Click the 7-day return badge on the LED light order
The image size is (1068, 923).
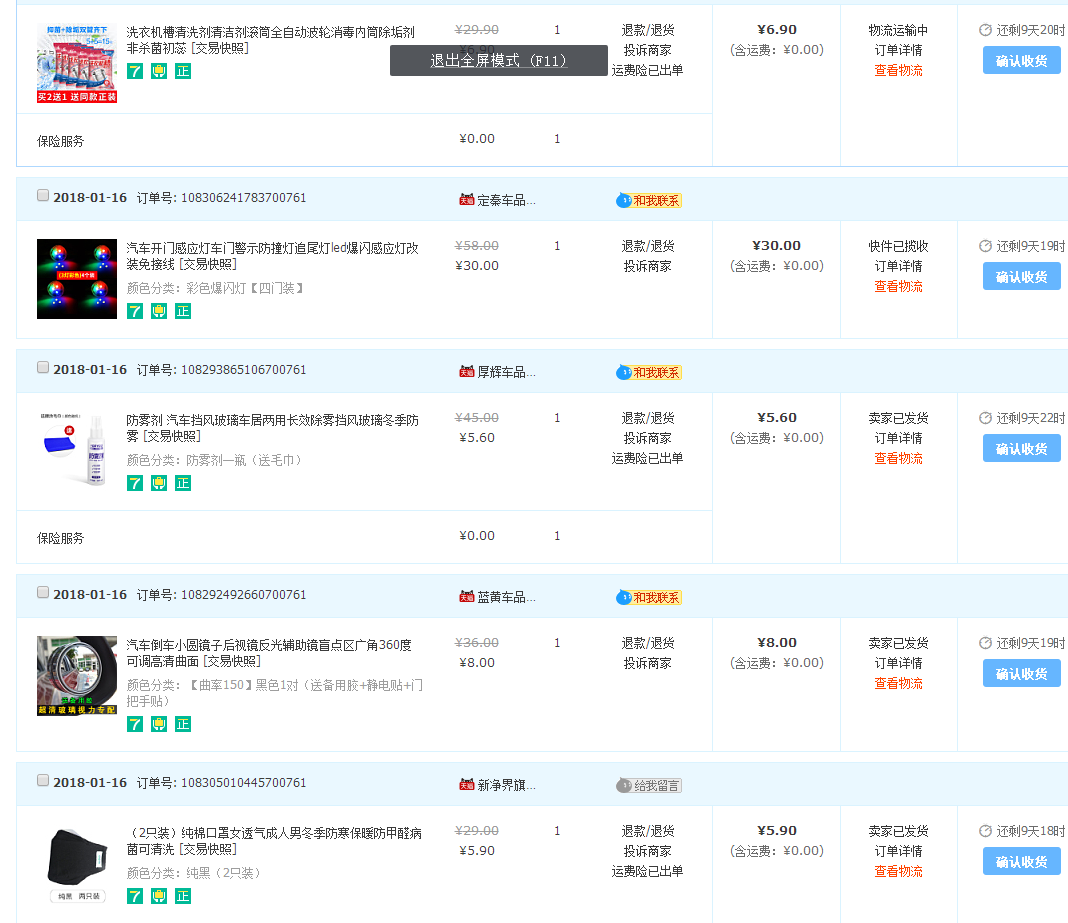point(134,311)
